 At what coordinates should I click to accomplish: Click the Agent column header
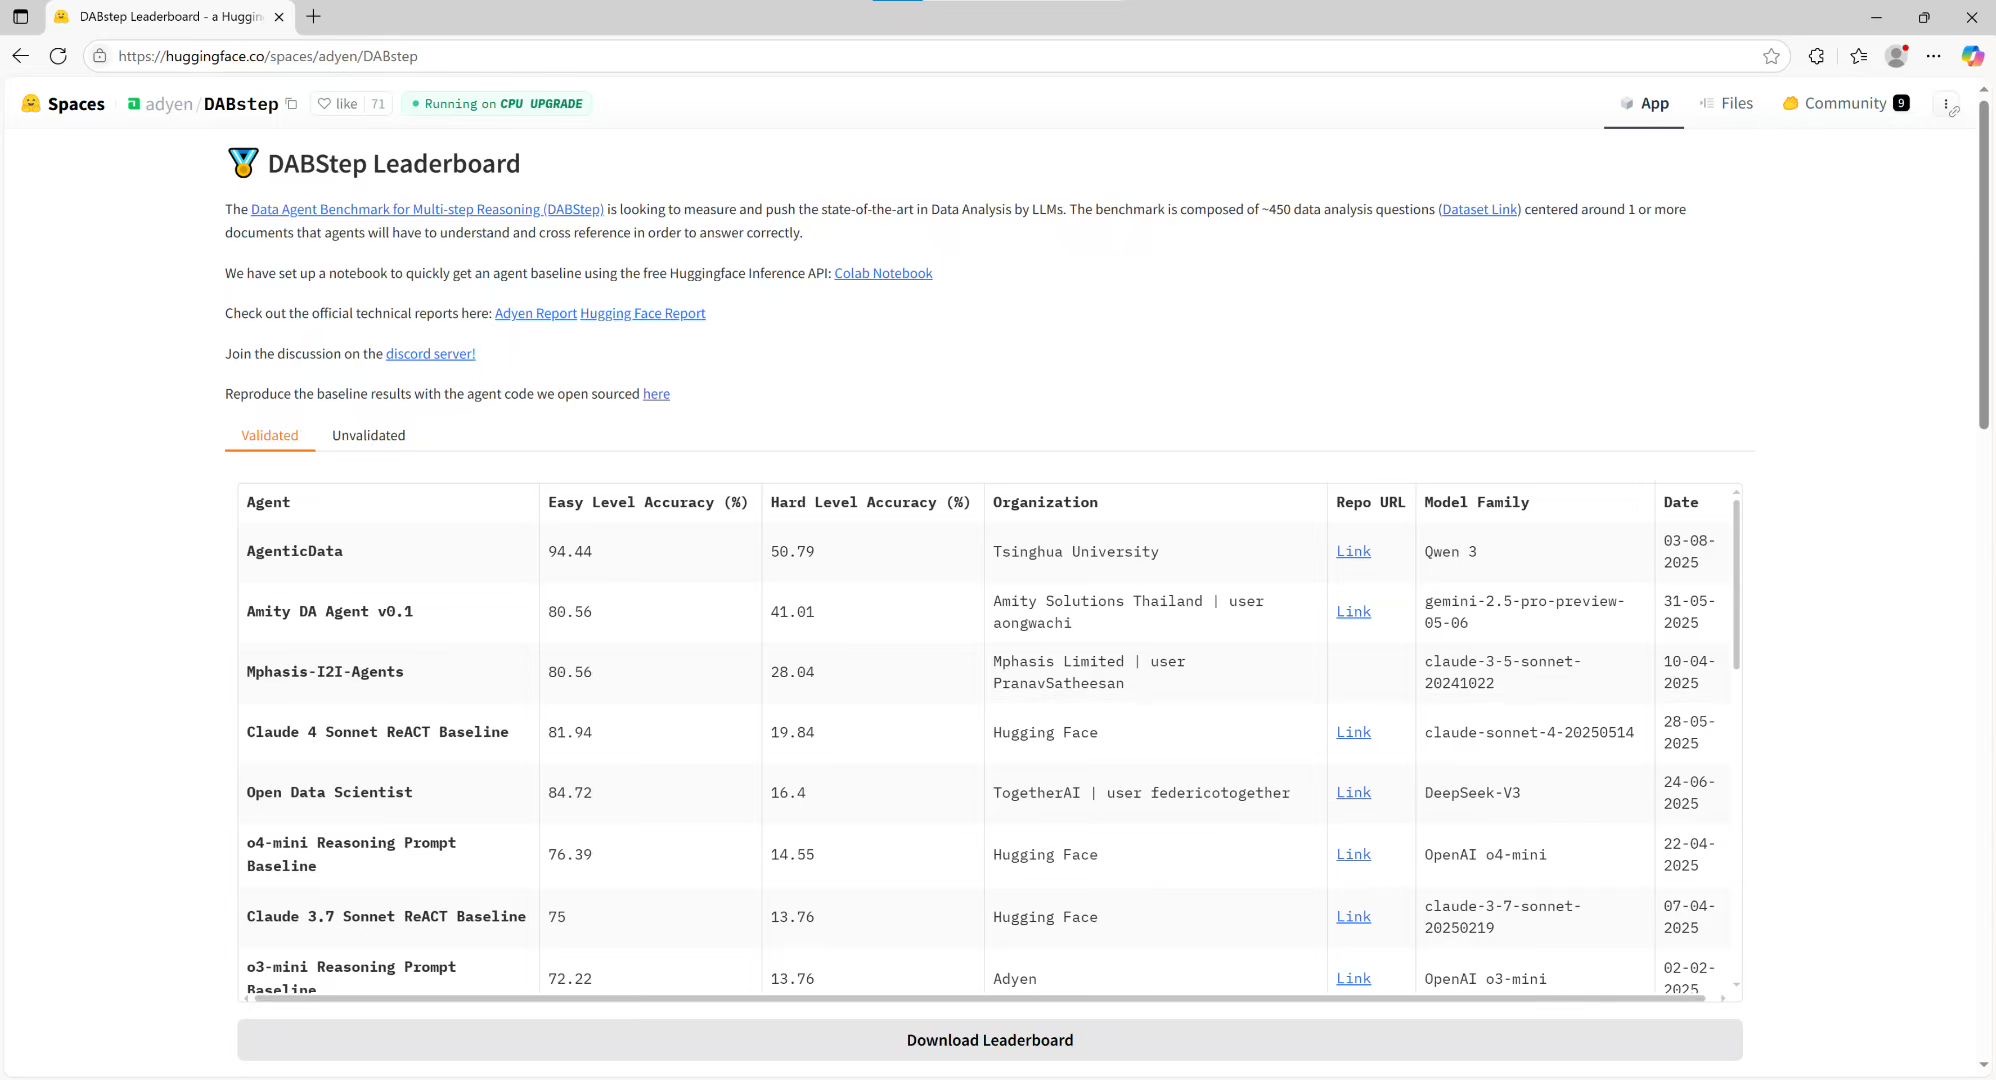point(388,502)
